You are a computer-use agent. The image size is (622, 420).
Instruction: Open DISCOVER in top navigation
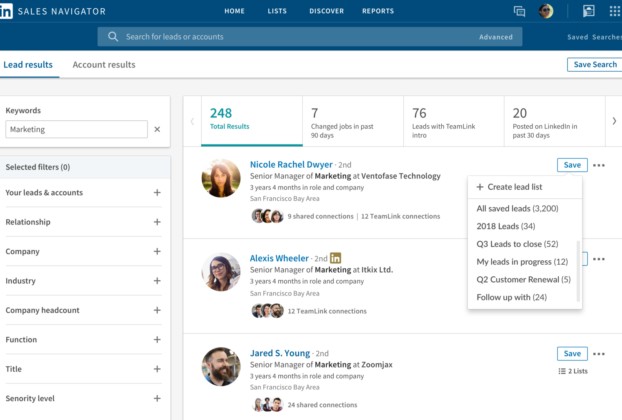pyautogui.click(x=326, y=11)
